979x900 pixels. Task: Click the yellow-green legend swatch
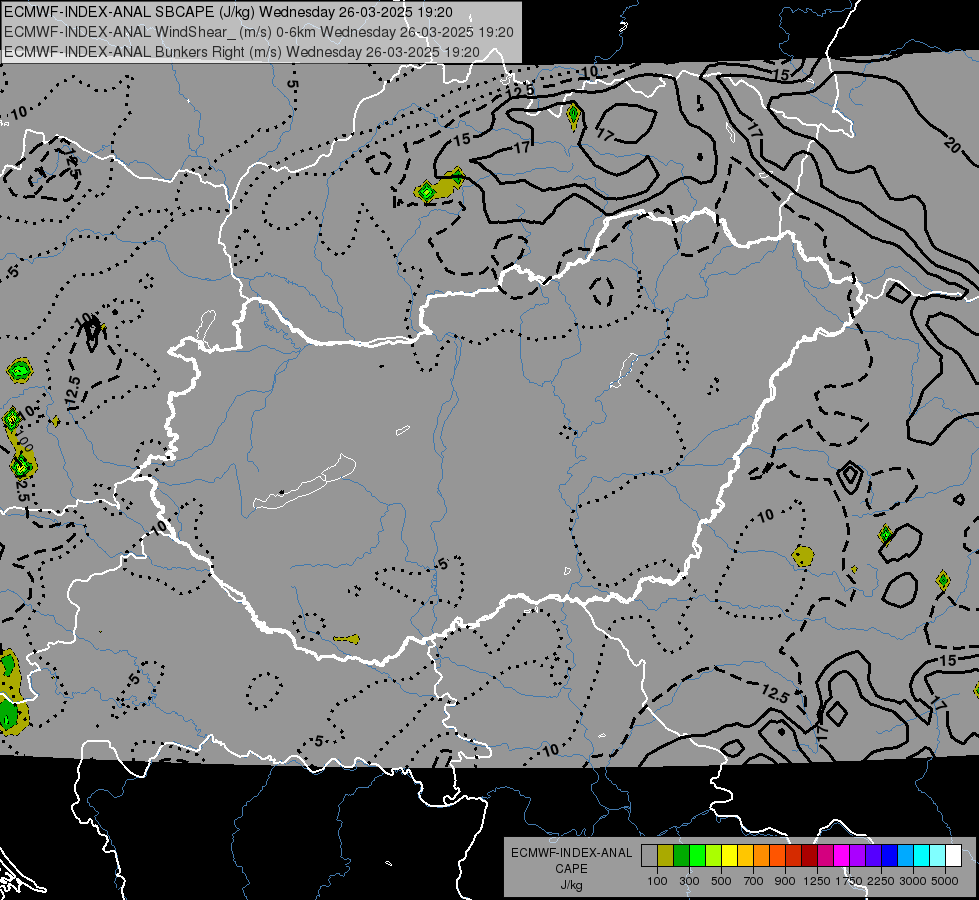tap(714, 856)
